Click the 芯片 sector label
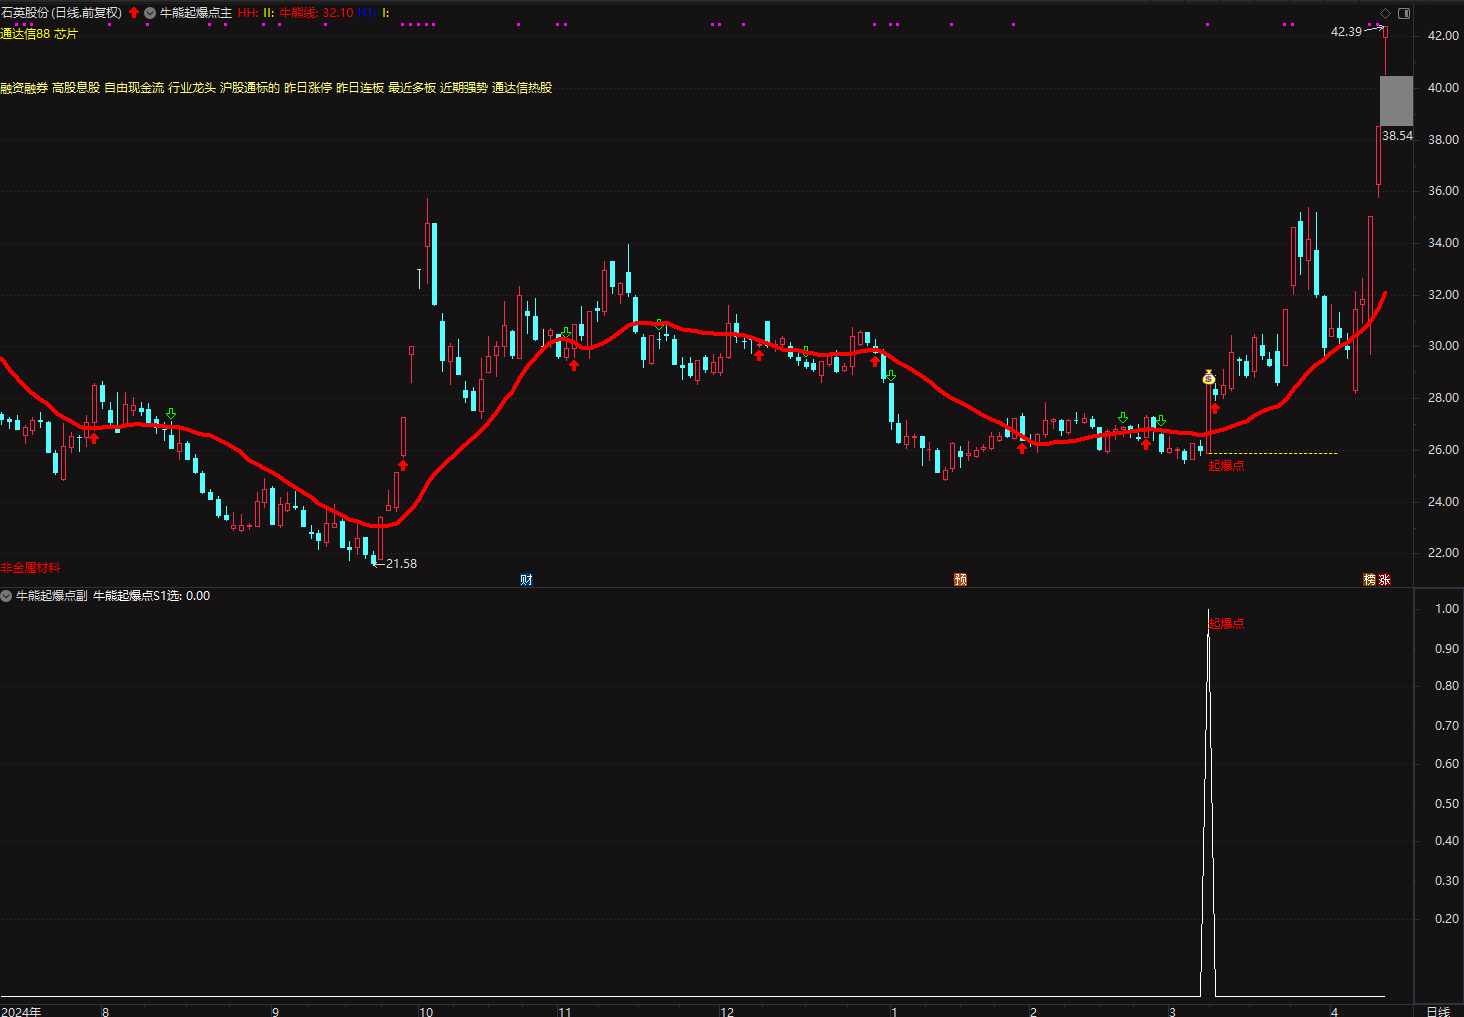Image resolution: width=1464 pixels, height=1017 pixels. [66, 34]
